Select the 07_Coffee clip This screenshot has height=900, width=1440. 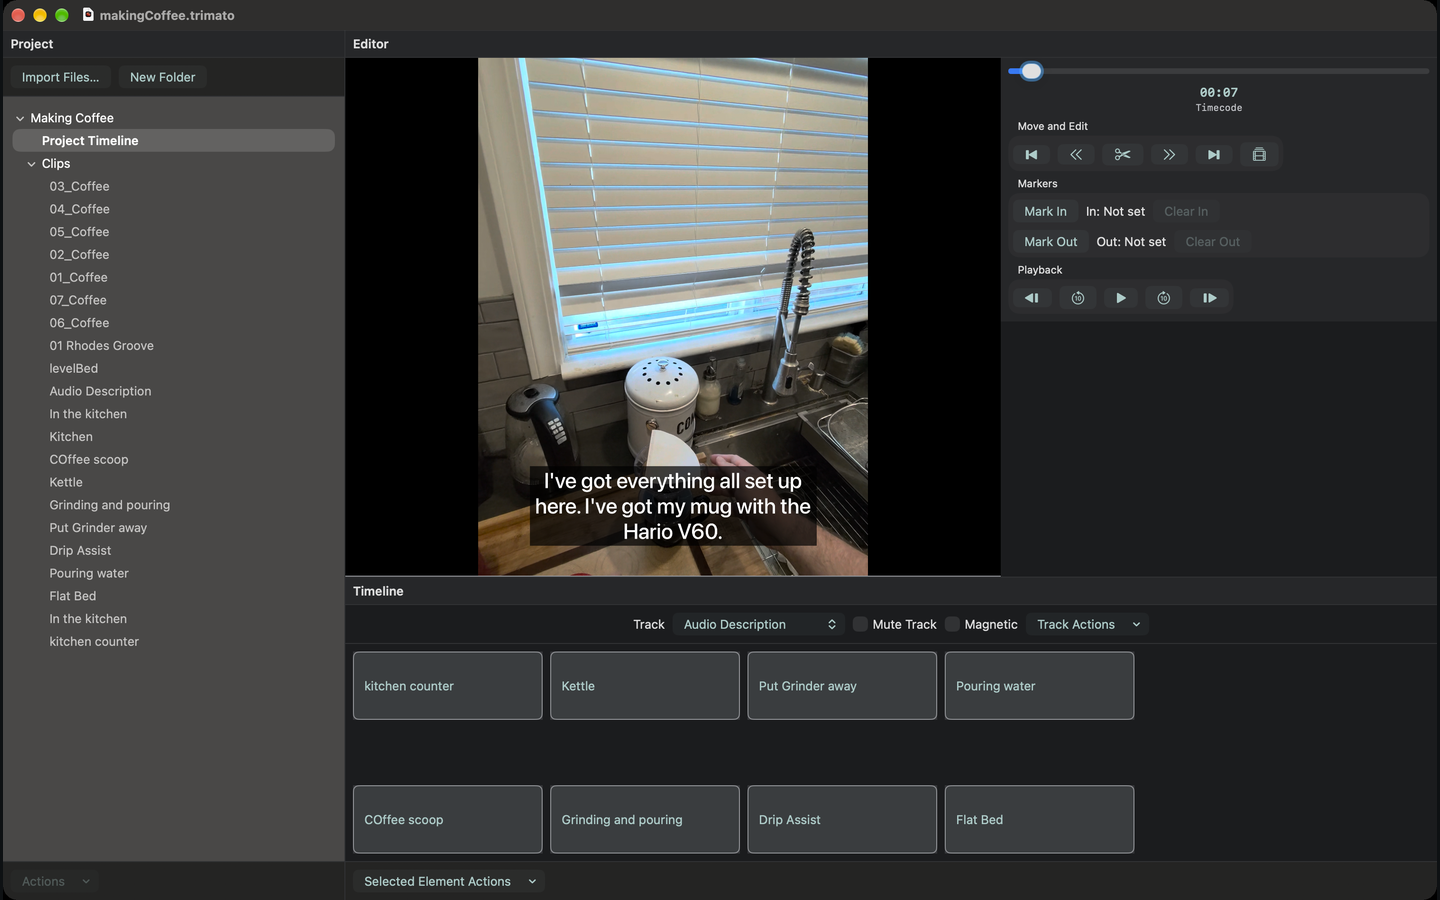pyautogui.click(x=78, y=300)
